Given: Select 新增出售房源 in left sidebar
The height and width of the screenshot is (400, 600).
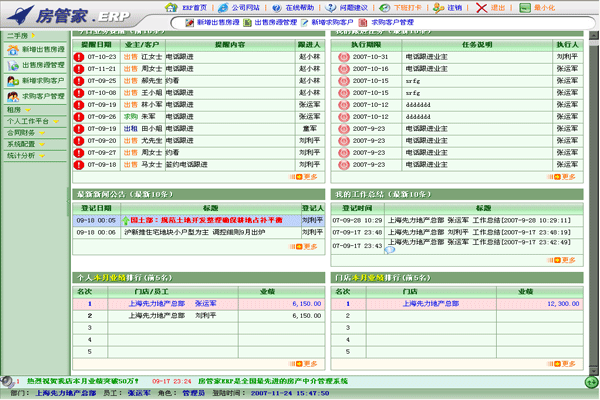Looking at the screenshot, I should [42, 49].
